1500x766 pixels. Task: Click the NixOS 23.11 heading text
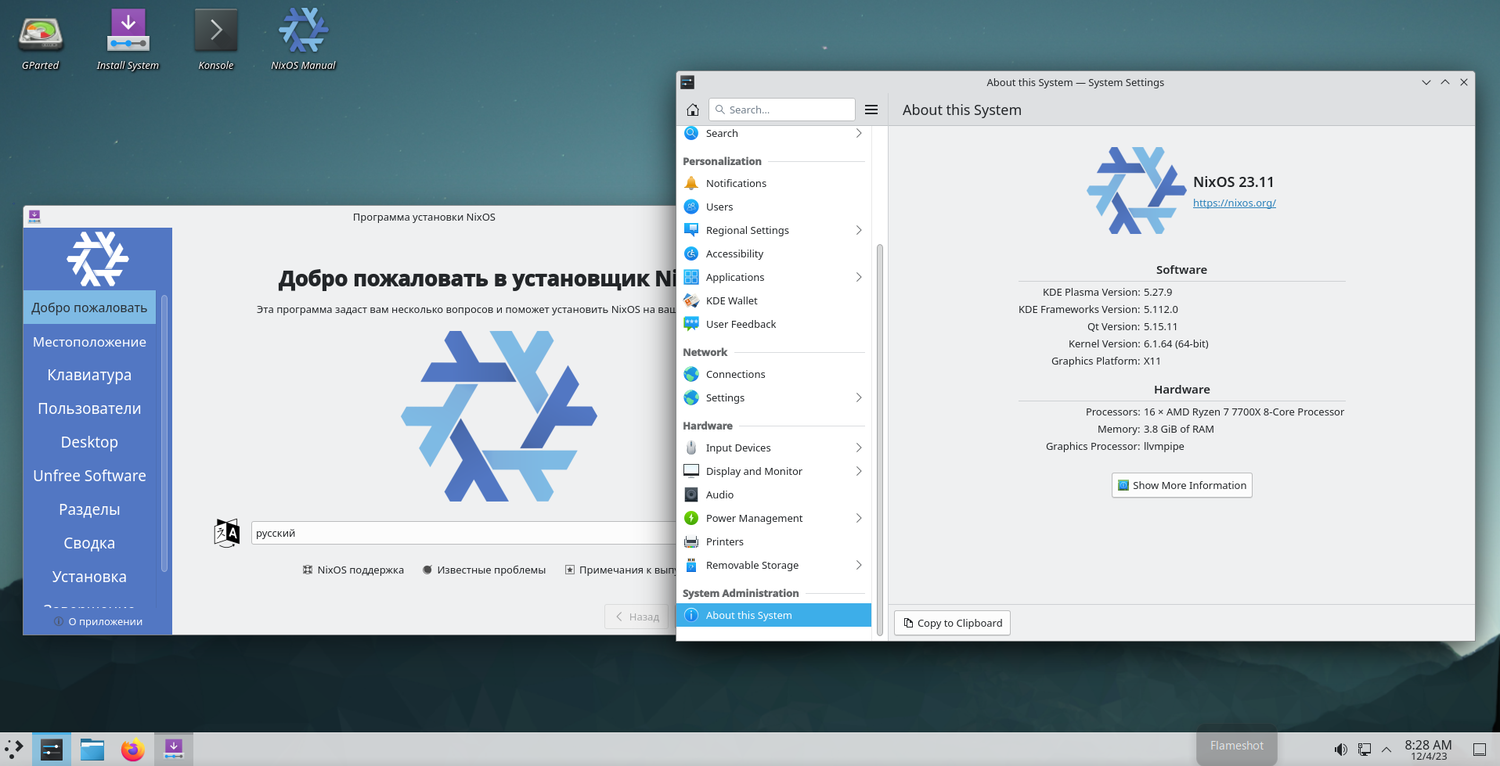coord(1234,182)
